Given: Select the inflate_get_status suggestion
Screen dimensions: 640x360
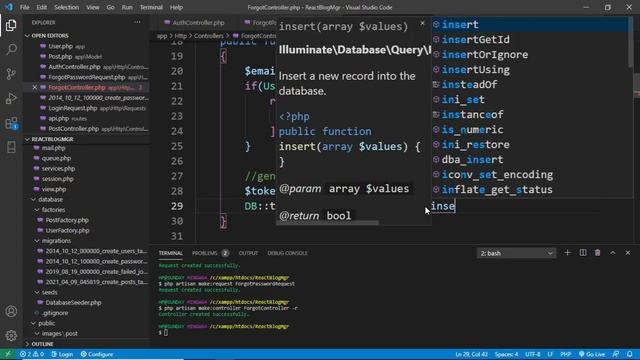Looking at the screenshot, I should pyautogui.click(x=530, y=190).
